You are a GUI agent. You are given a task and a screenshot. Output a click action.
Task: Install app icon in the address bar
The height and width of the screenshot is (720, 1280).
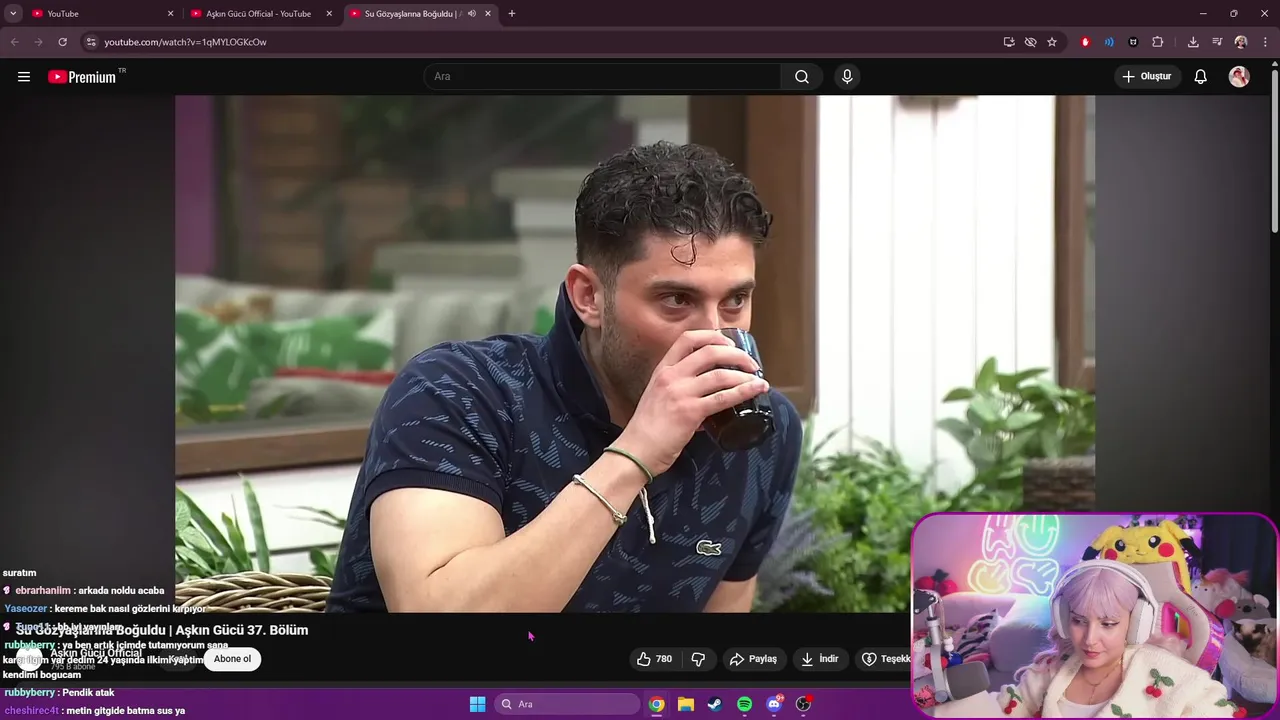[1009, 42]
